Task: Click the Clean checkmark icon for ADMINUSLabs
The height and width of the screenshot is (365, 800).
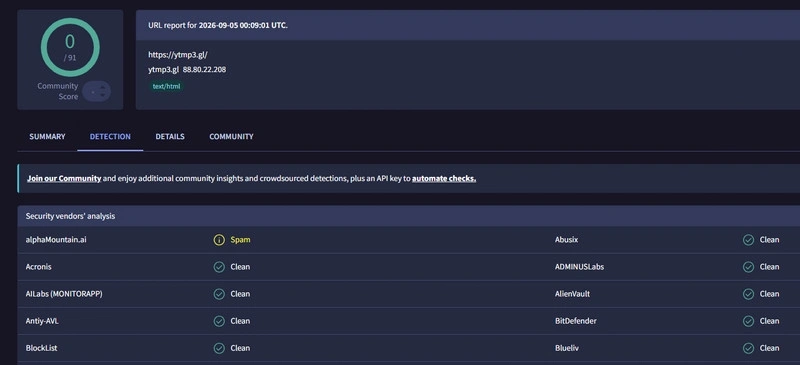Action: point(748,267)
